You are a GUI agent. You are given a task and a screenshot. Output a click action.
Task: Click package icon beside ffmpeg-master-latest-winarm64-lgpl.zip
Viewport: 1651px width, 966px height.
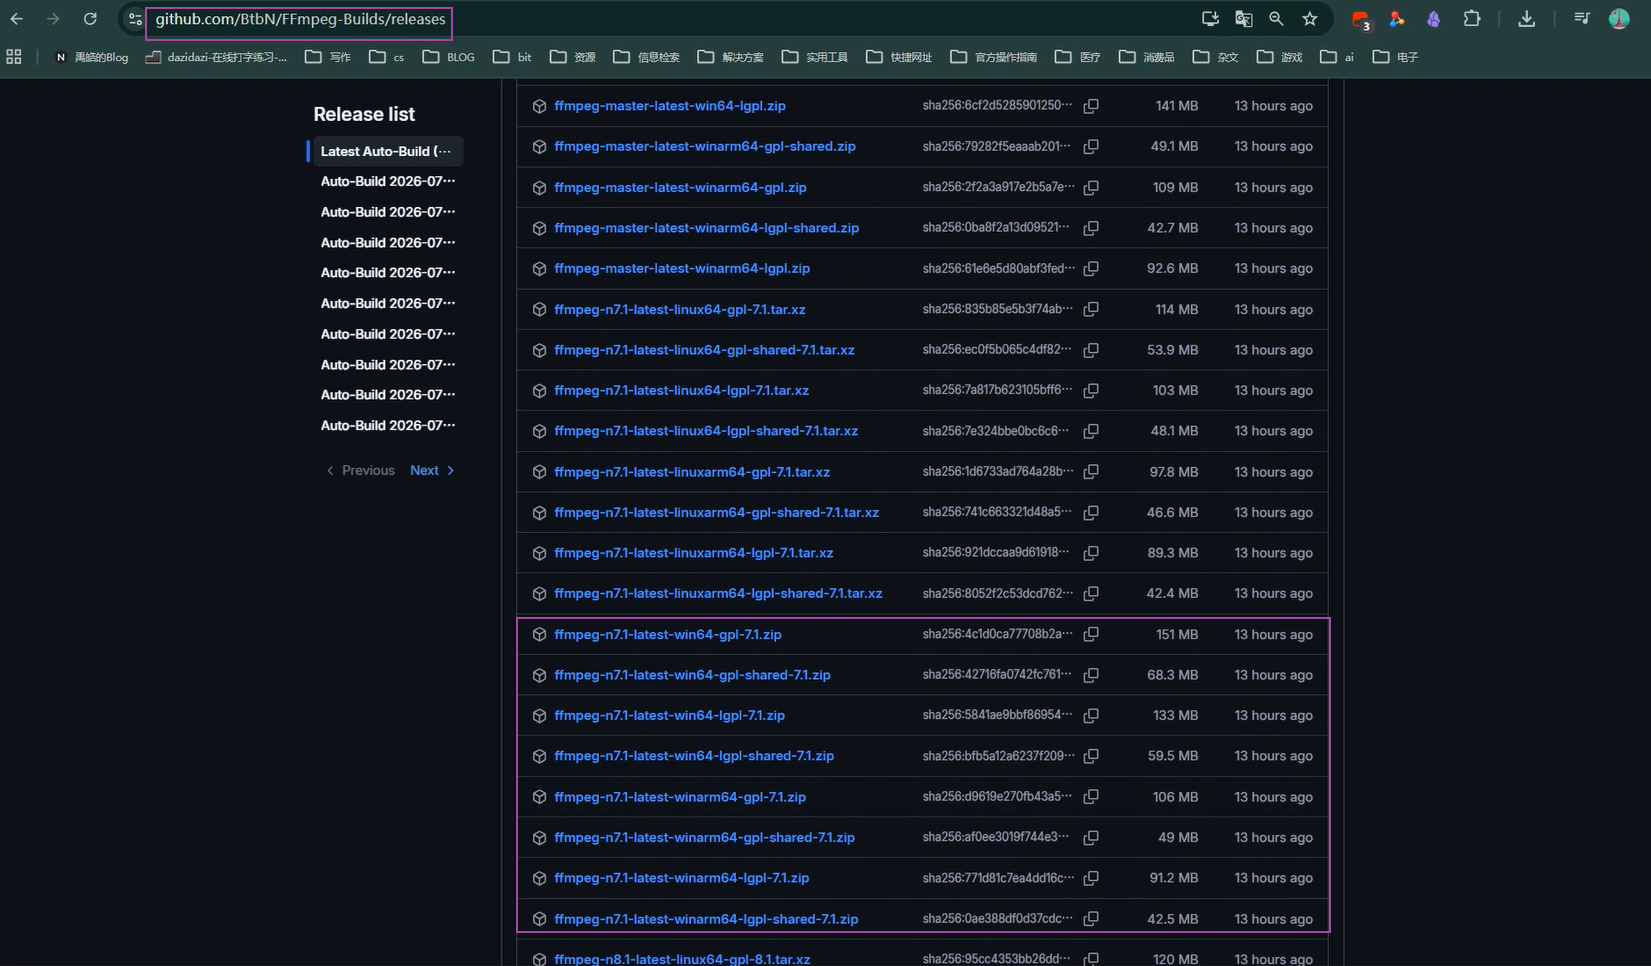pos(539,268)
